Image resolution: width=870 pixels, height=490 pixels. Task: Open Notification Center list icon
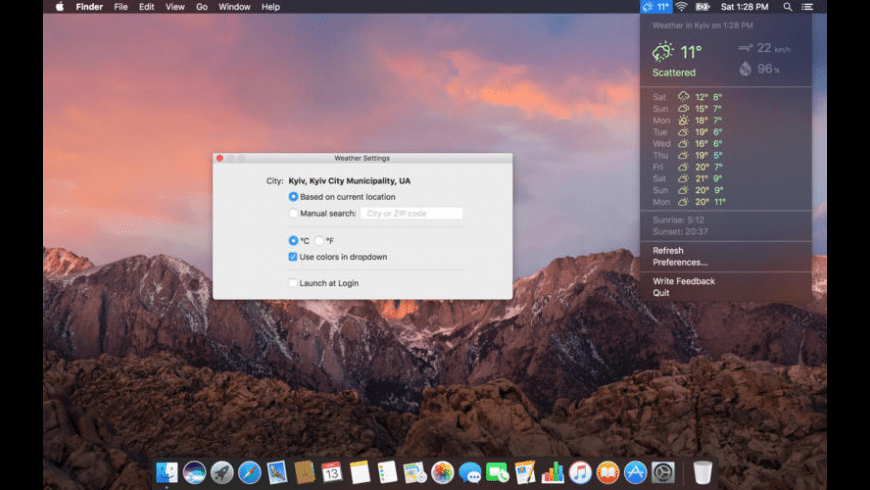[808, 7]
